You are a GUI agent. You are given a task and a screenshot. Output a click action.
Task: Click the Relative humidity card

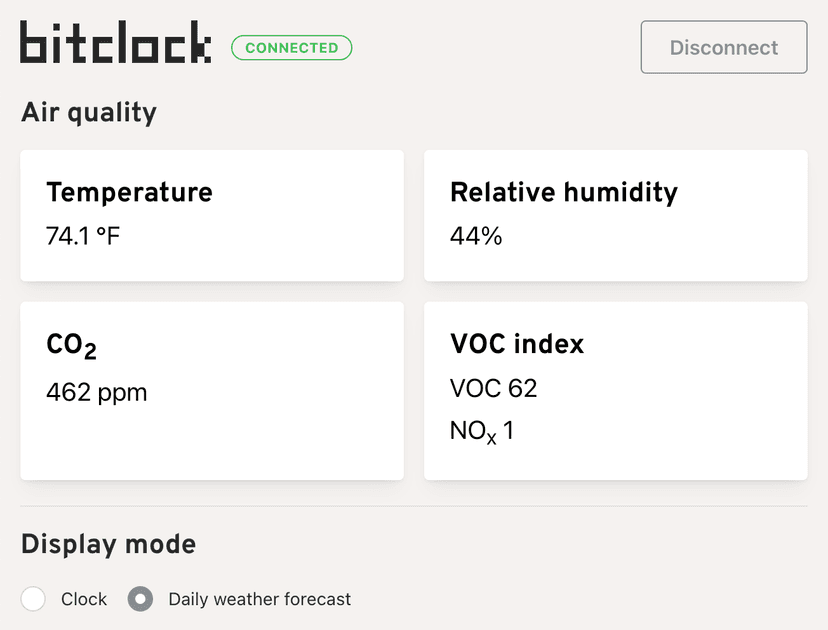coord(616,215)
